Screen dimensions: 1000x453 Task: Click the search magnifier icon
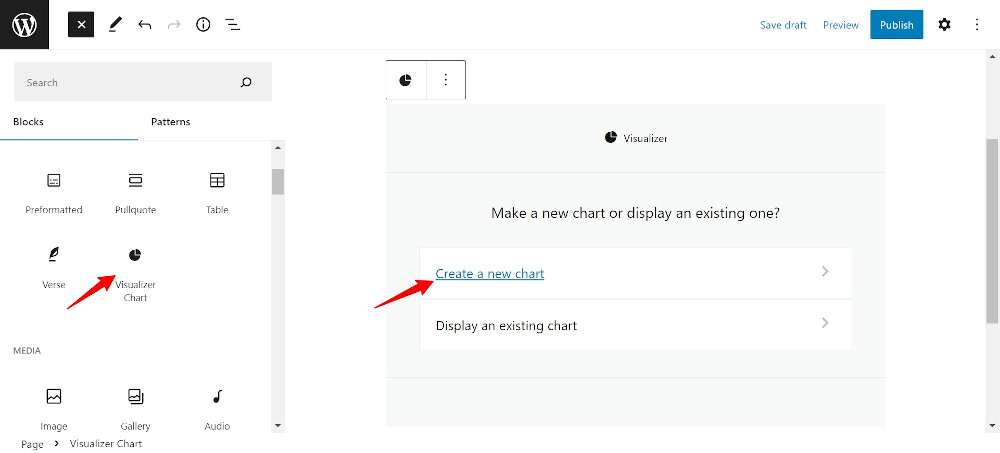point(246,82)
